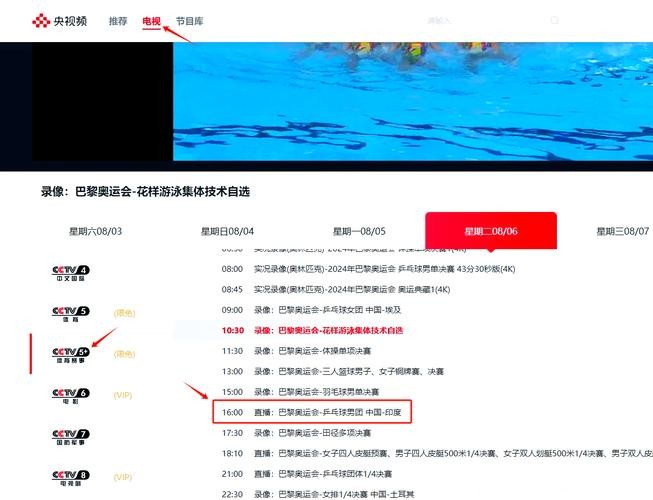Viewport: 653px width, 500px height.
Task: Select date 星期三08/07
Action: click(x=623, y=231)
